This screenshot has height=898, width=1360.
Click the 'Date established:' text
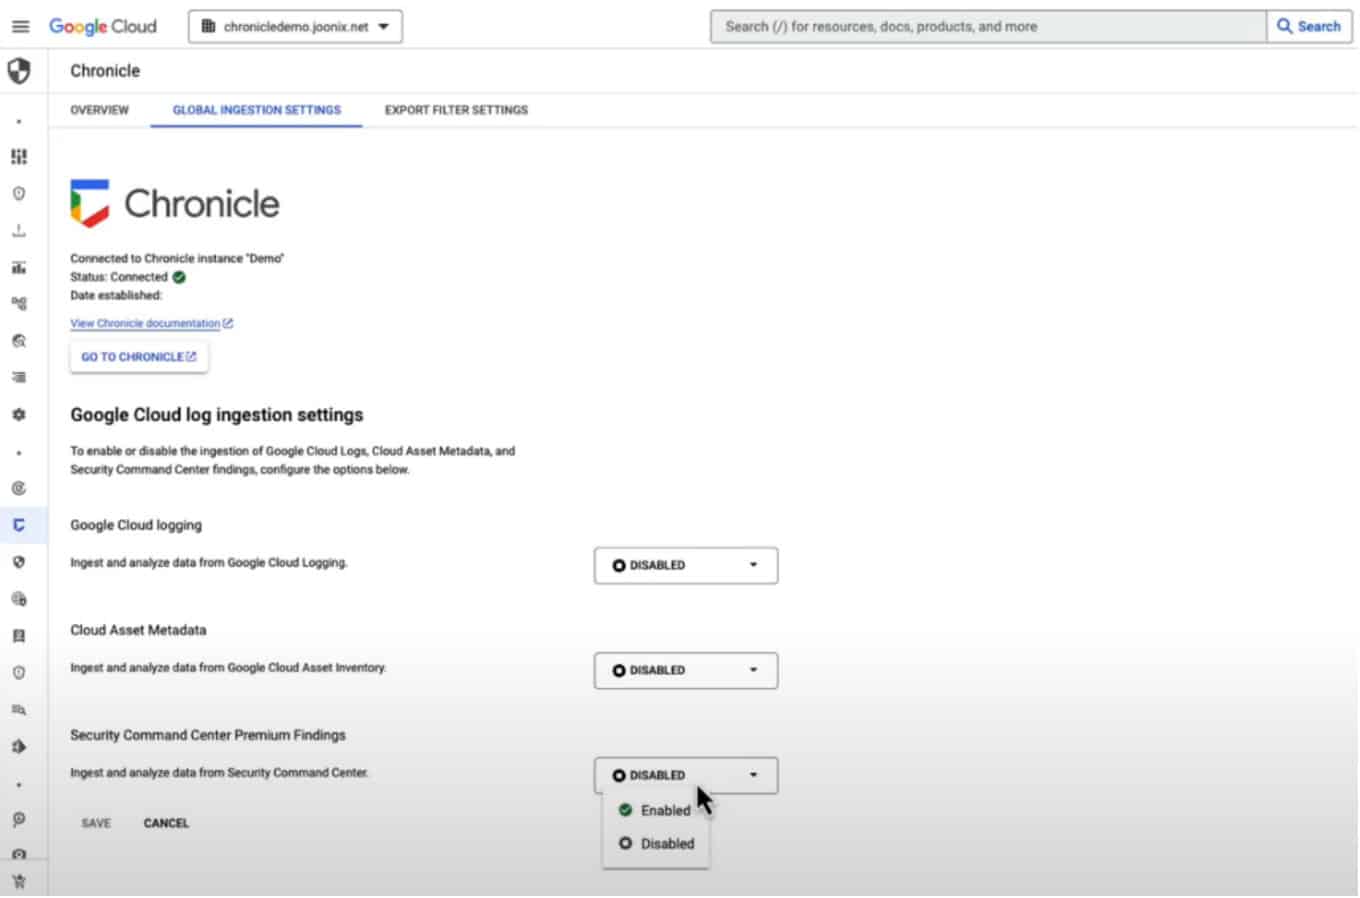(116, 295)
